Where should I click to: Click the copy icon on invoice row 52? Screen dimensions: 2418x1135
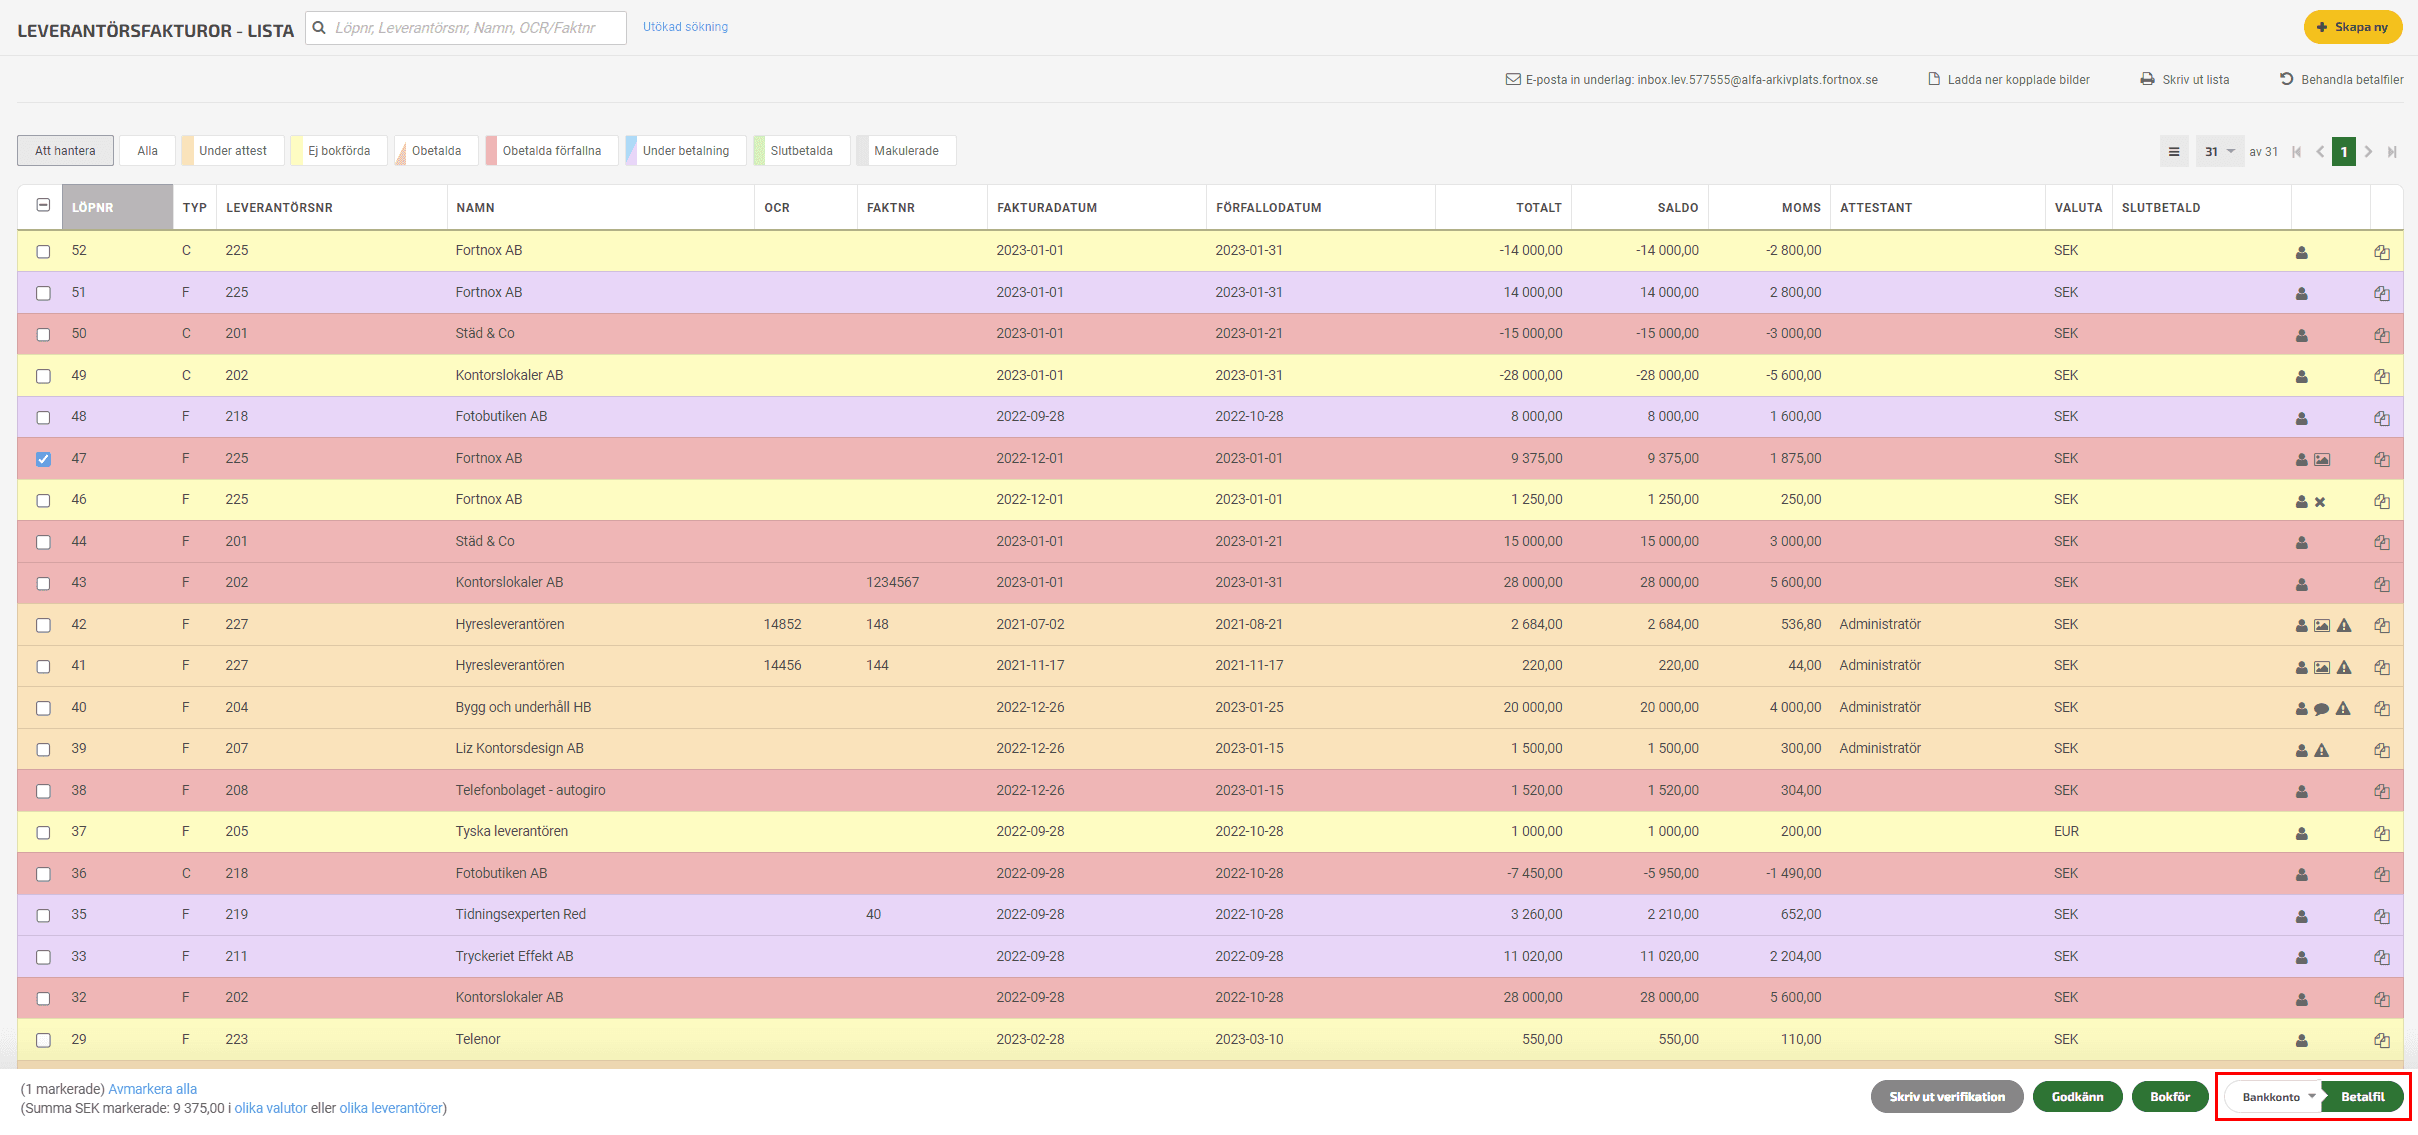(x=2382, y=252)
